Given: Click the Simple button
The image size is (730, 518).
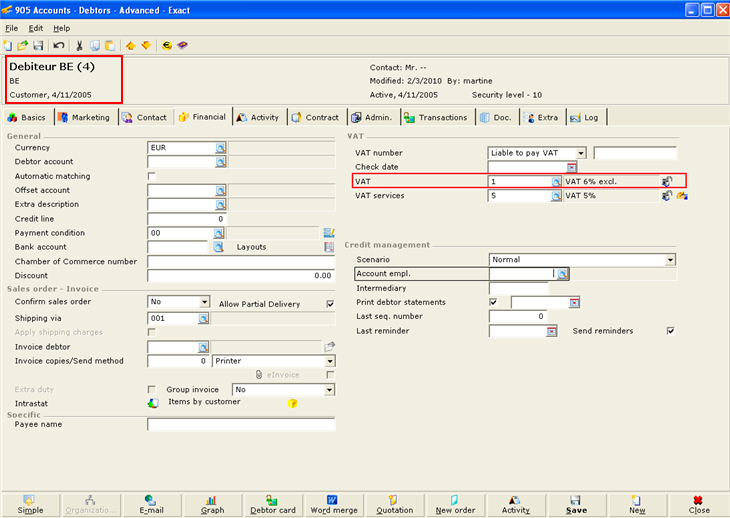Looking at the screenshot, I should tap(30, 505).
